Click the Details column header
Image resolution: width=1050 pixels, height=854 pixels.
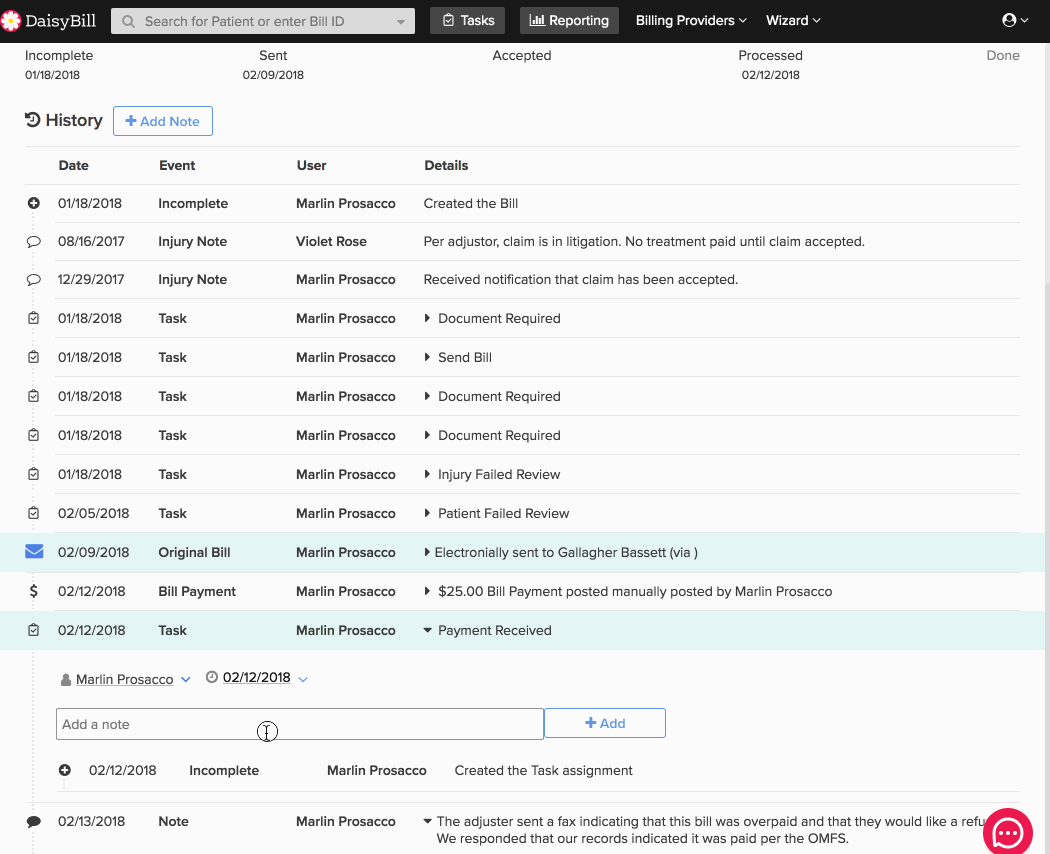[446, 165]
